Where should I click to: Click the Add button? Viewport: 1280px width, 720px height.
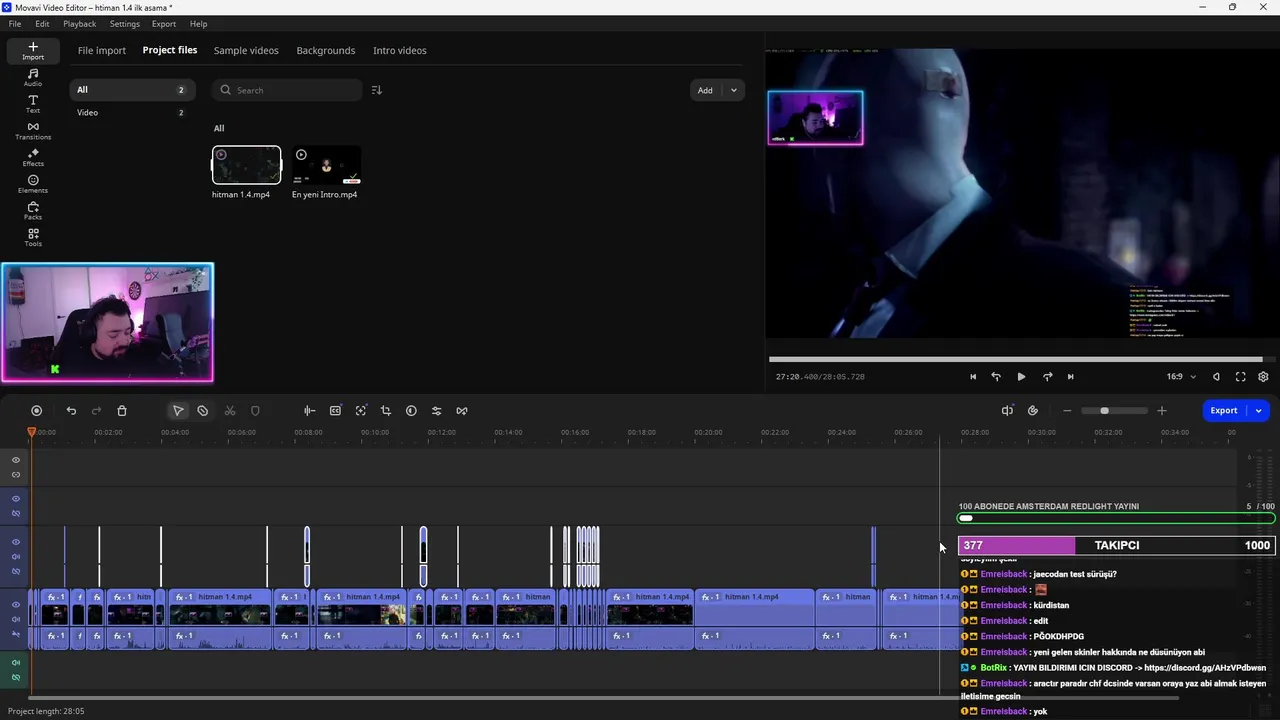click(706, 90)
